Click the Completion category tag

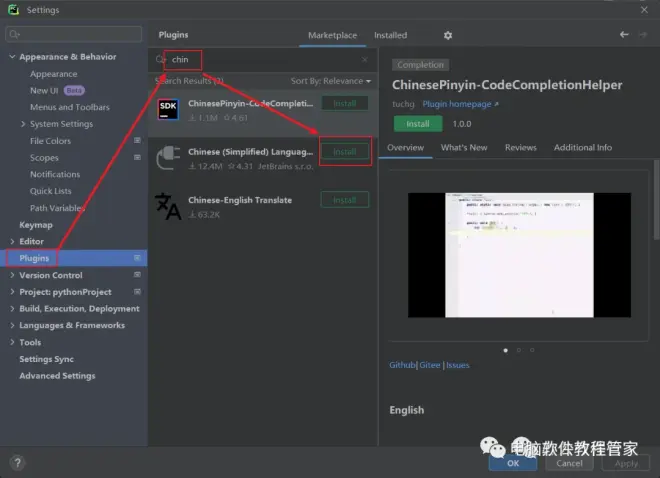(x=420, y=65)
